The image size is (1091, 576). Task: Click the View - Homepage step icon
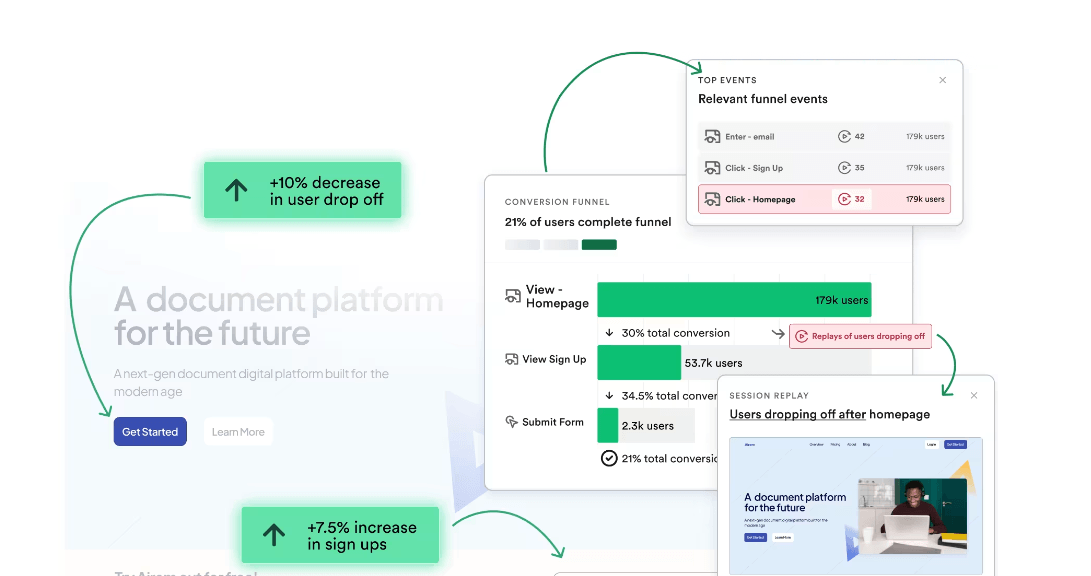click(x=513, y=296)
